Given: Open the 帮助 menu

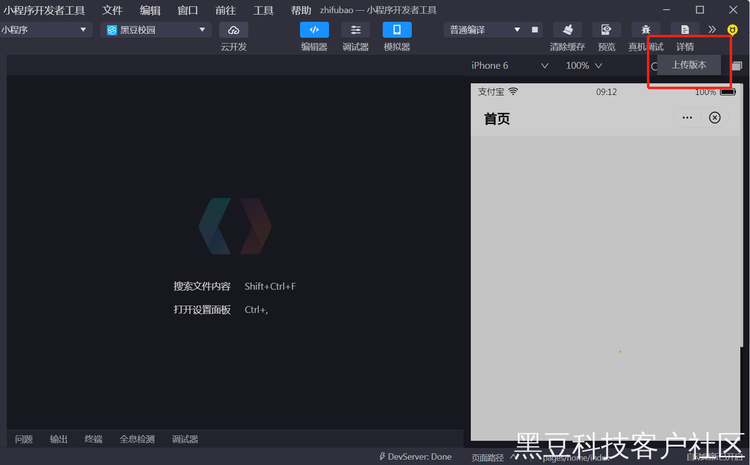Looking at the screenshot, I should tap(301, 10).
